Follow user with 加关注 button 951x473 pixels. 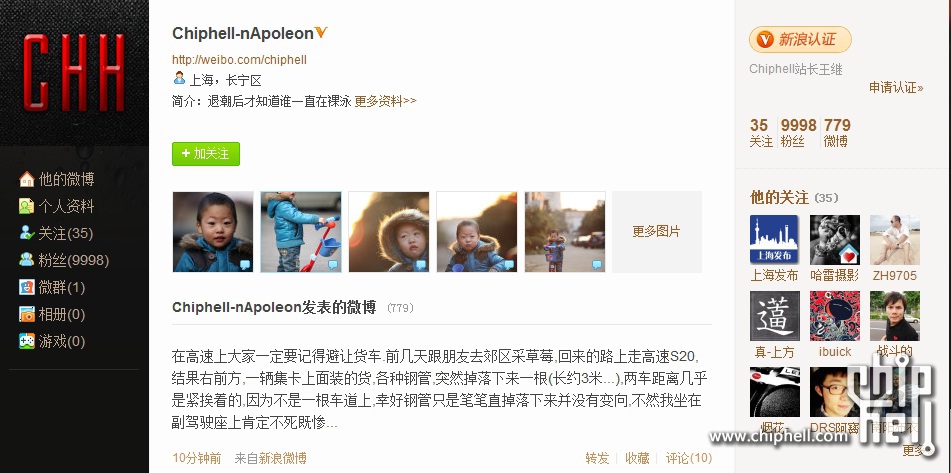(206, 154)
